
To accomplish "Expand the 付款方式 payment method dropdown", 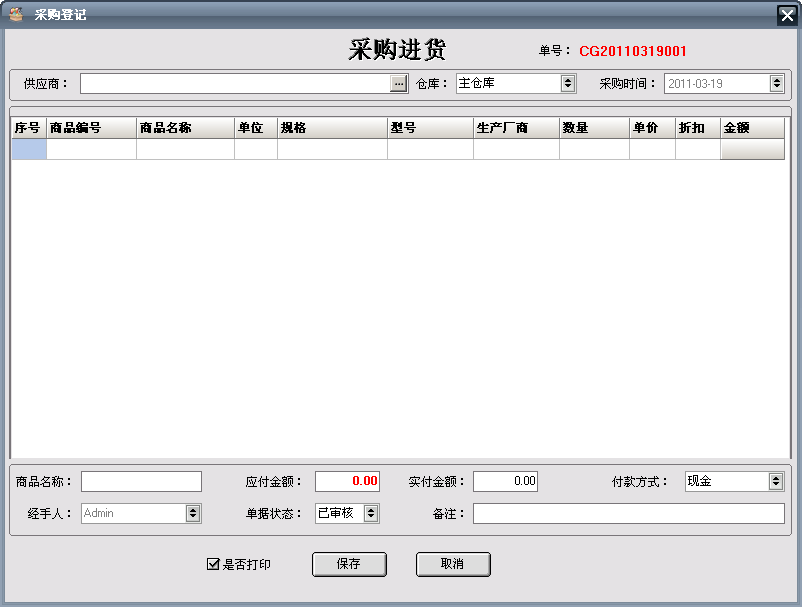I will pyautogui.click(x=776, y=482).
